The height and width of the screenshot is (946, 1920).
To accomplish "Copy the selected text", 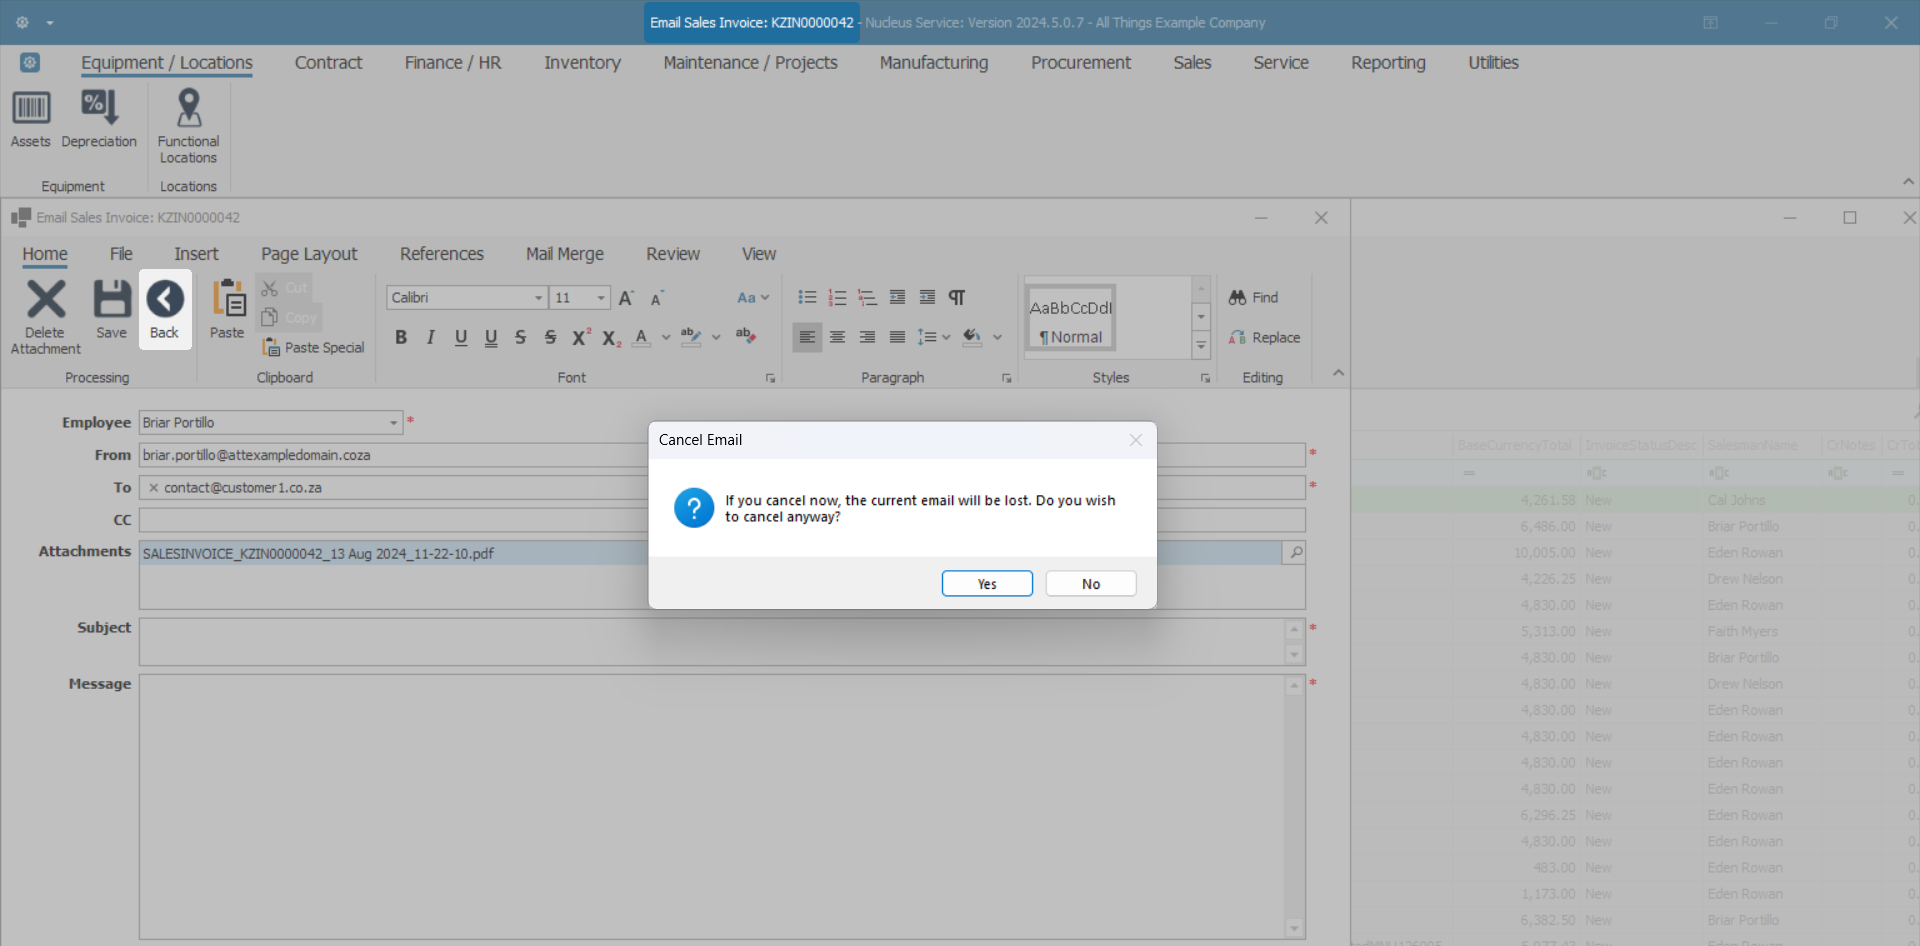I will [289, 318].
